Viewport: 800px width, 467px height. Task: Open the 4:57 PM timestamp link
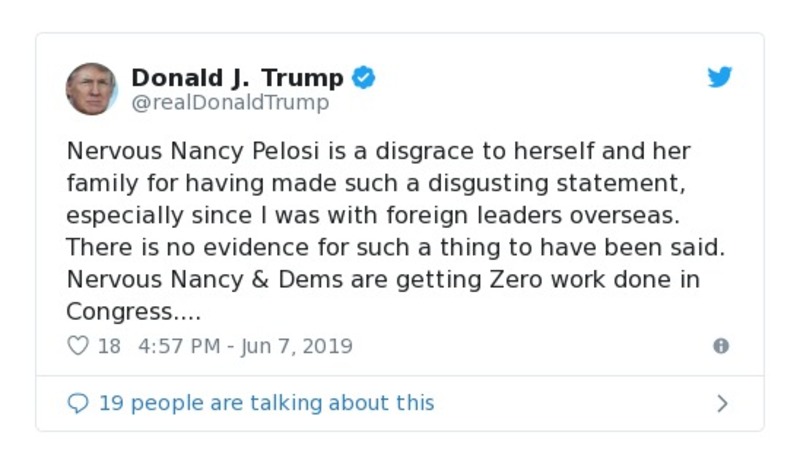point(177,346)
